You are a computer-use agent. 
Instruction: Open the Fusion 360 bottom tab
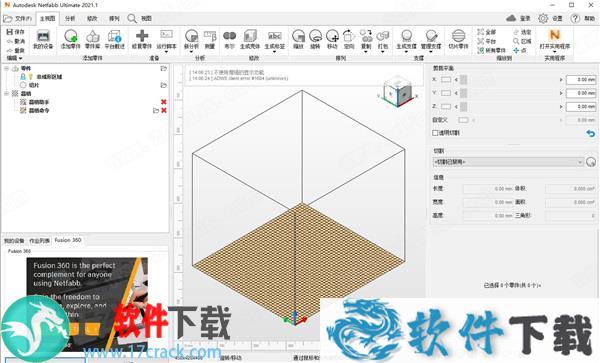(68, 240)
